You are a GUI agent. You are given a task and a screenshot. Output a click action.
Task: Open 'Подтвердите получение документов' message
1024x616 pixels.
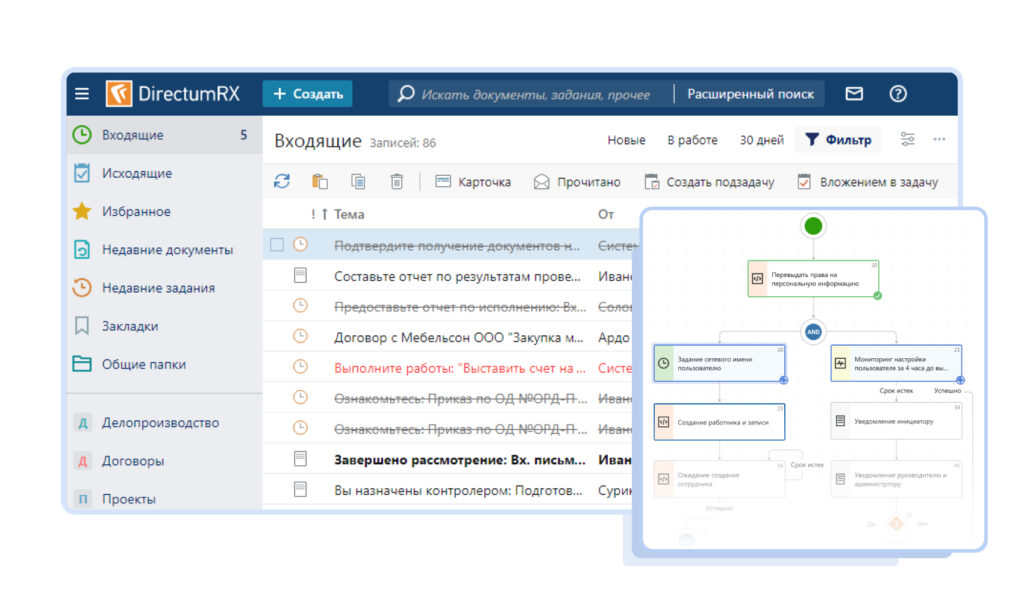456,246
